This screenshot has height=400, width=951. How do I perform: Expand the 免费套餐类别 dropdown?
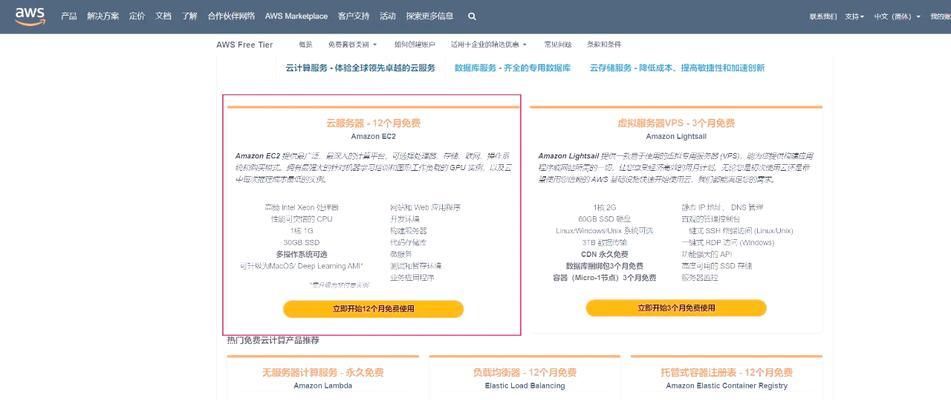352,45
